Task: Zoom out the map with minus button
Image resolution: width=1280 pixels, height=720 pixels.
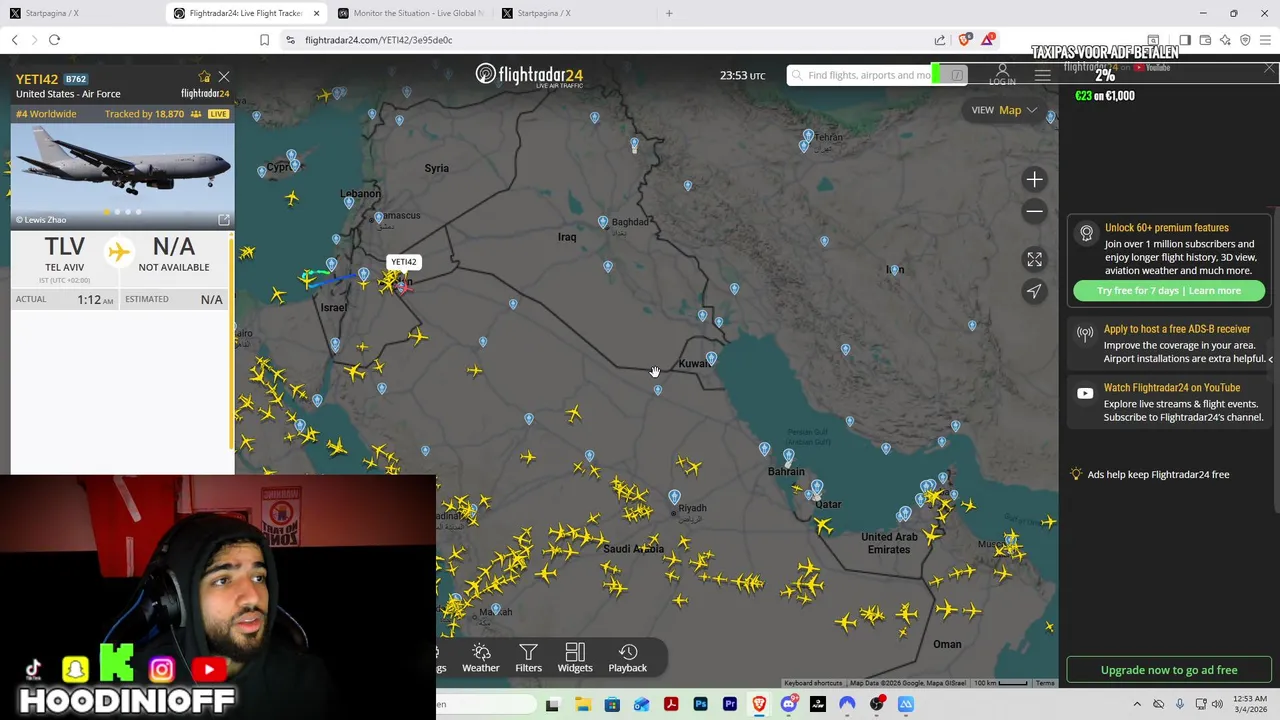Action: pyautogui.click(x=1034, y=211)
